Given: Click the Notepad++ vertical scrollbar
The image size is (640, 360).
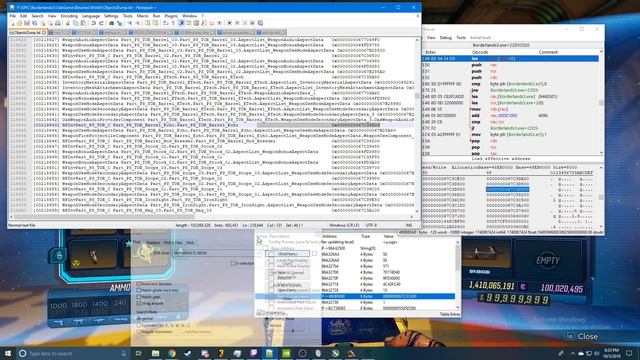Looking at the screenshot, I should coord(417,124).
